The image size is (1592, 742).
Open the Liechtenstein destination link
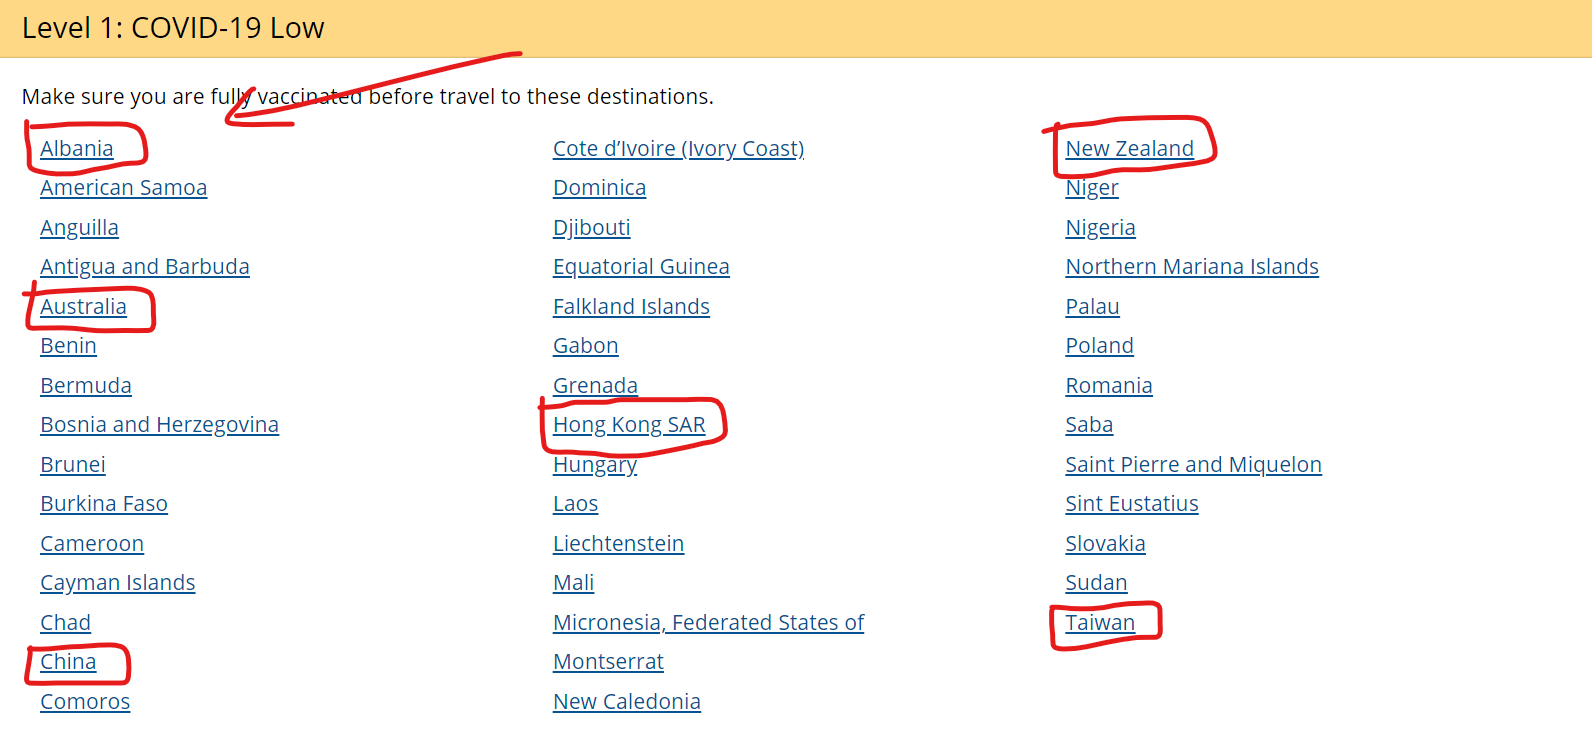coord(618,544)
